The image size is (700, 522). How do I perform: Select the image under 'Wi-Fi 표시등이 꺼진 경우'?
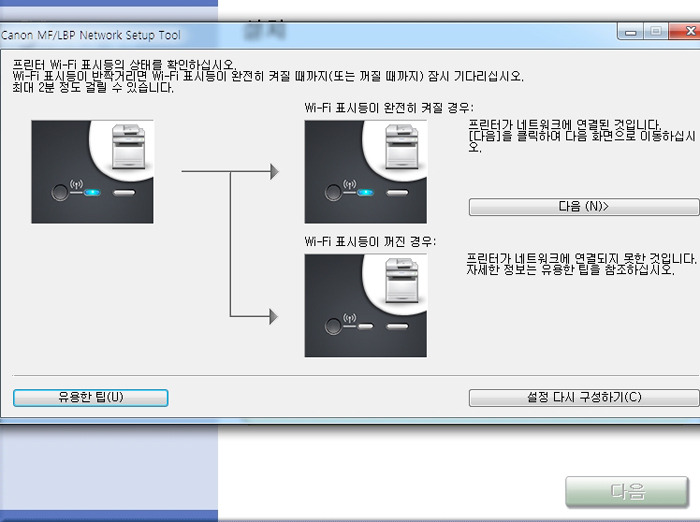point(366,305)
